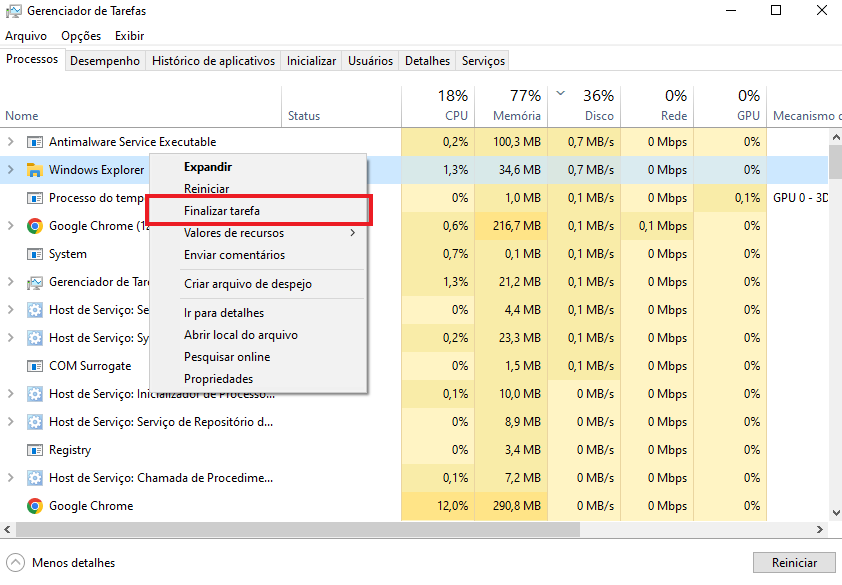Expand the Host de Serviço: Sy group
This screenshot has height=585, width=842.
[10, 337]
